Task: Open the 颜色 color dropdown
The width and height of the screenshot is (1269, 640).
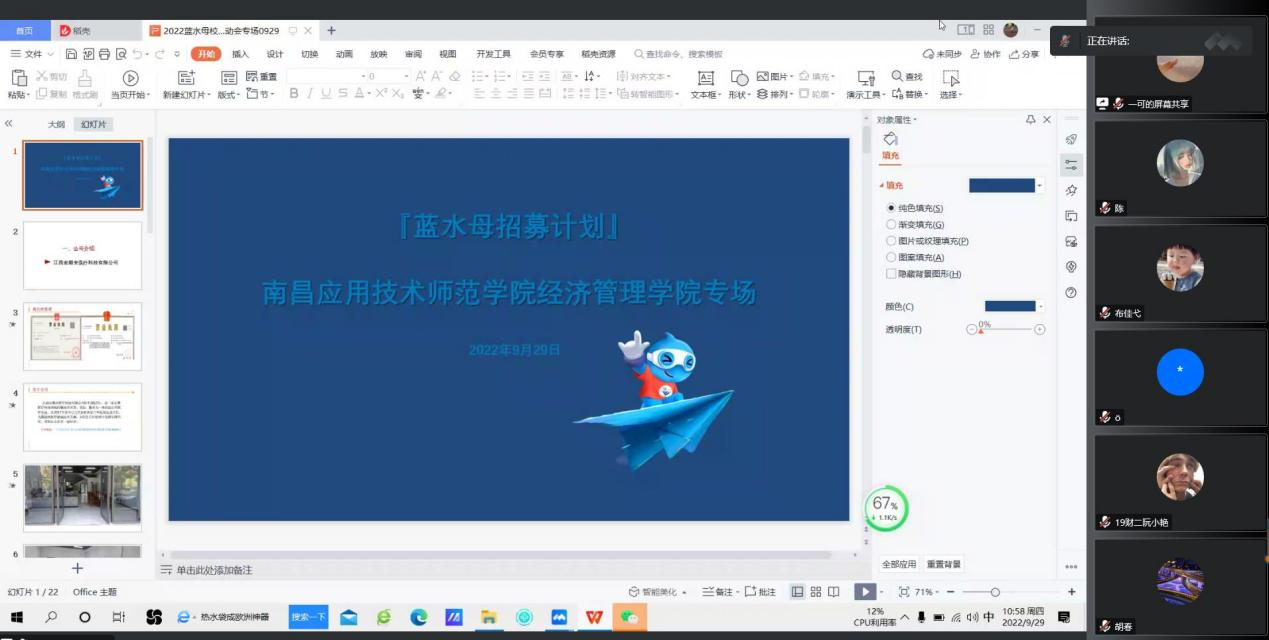Action: [x=1041, y=306]
